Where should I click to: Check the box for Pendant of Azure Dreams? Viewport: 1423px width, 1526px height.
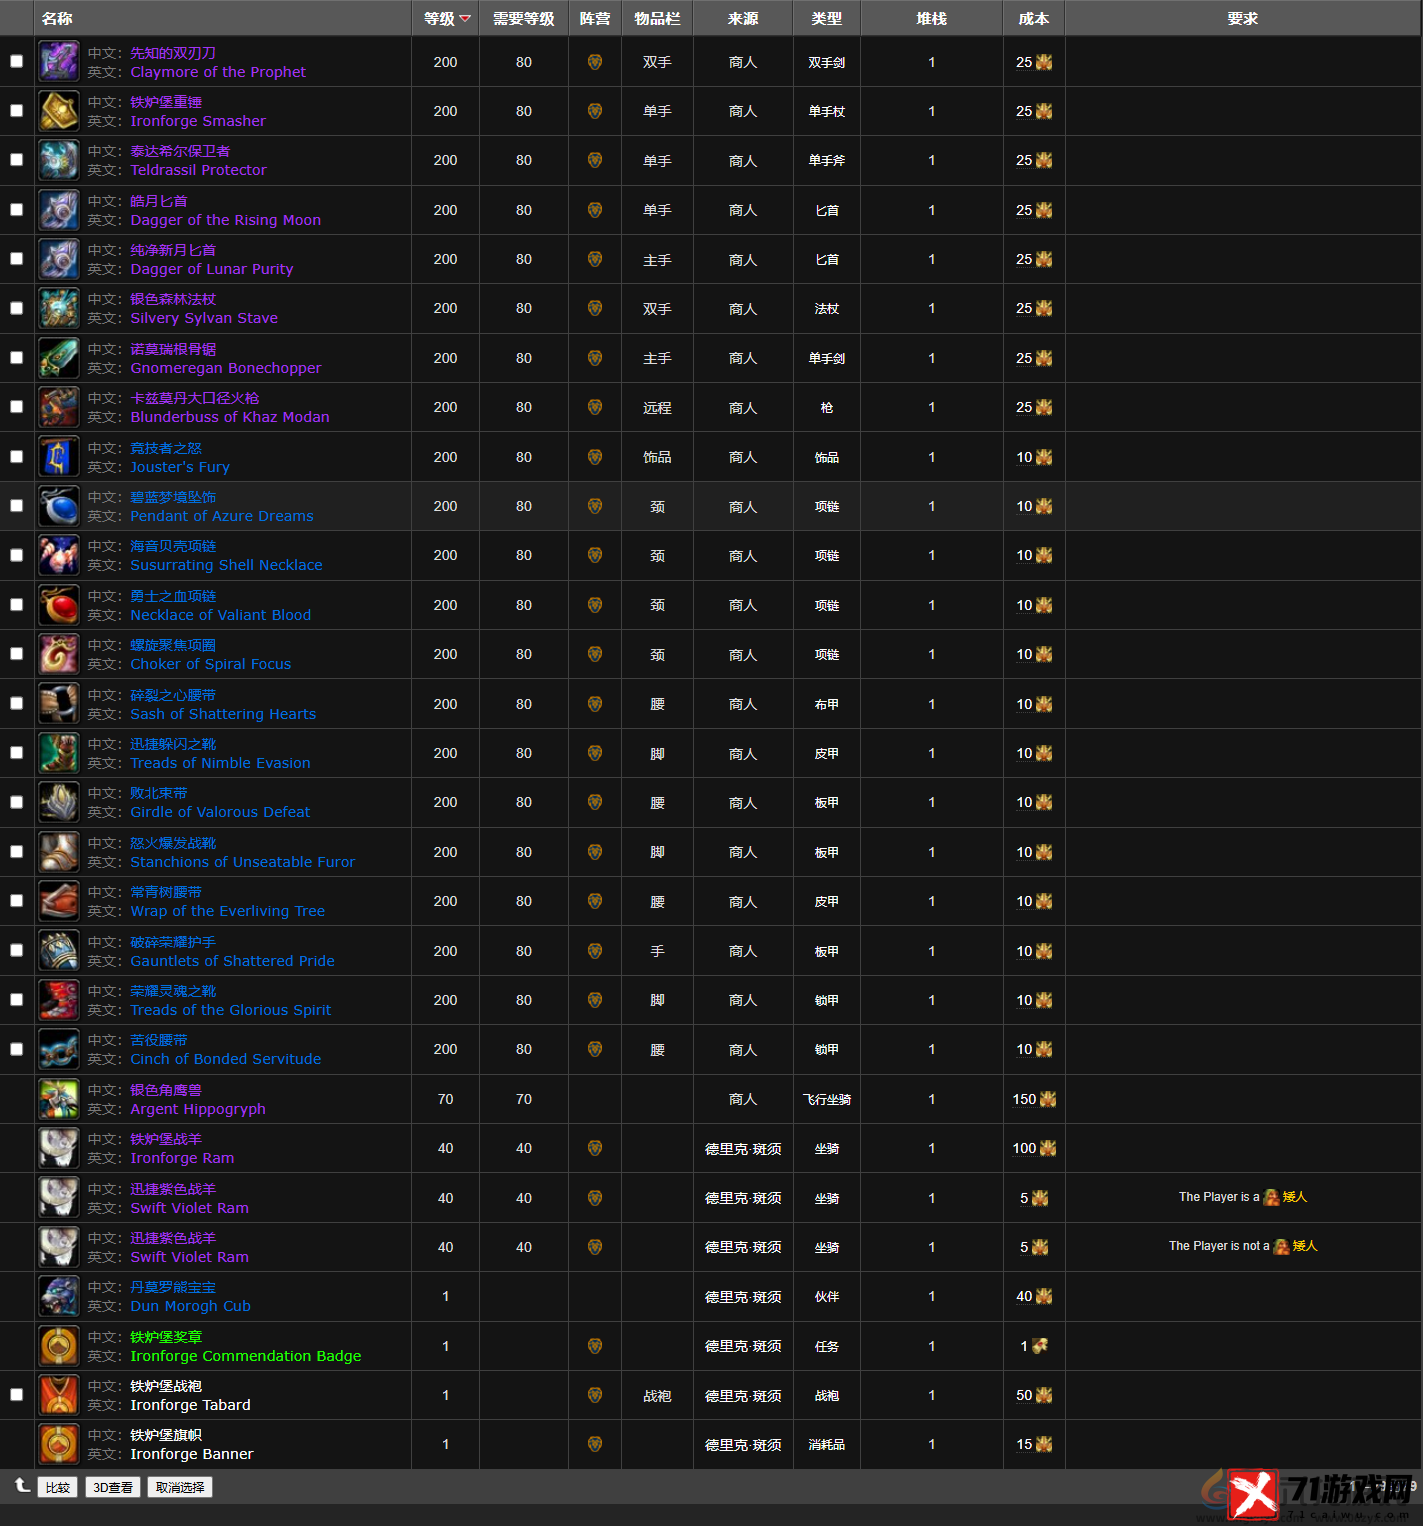(16, 505)
